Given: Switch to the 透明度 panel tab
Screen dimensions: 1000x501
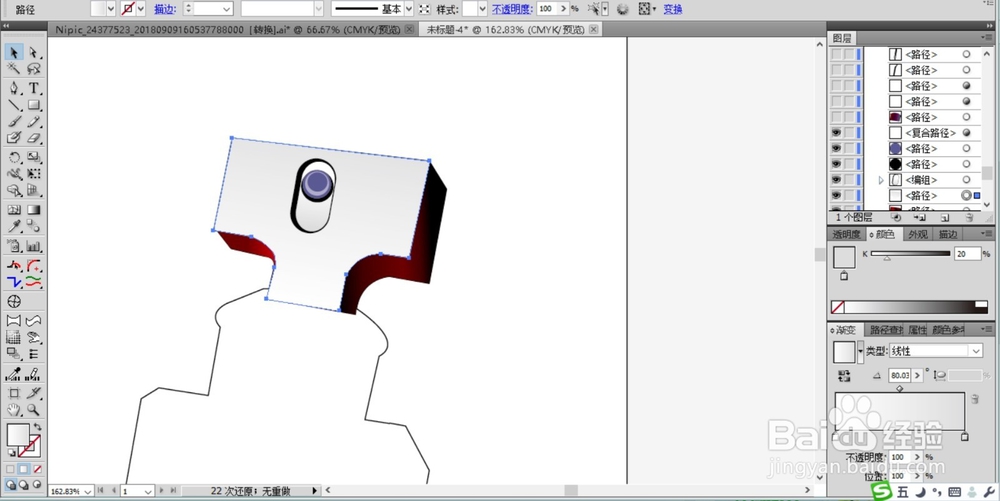Looking at the screenshot, I should 846,235.
